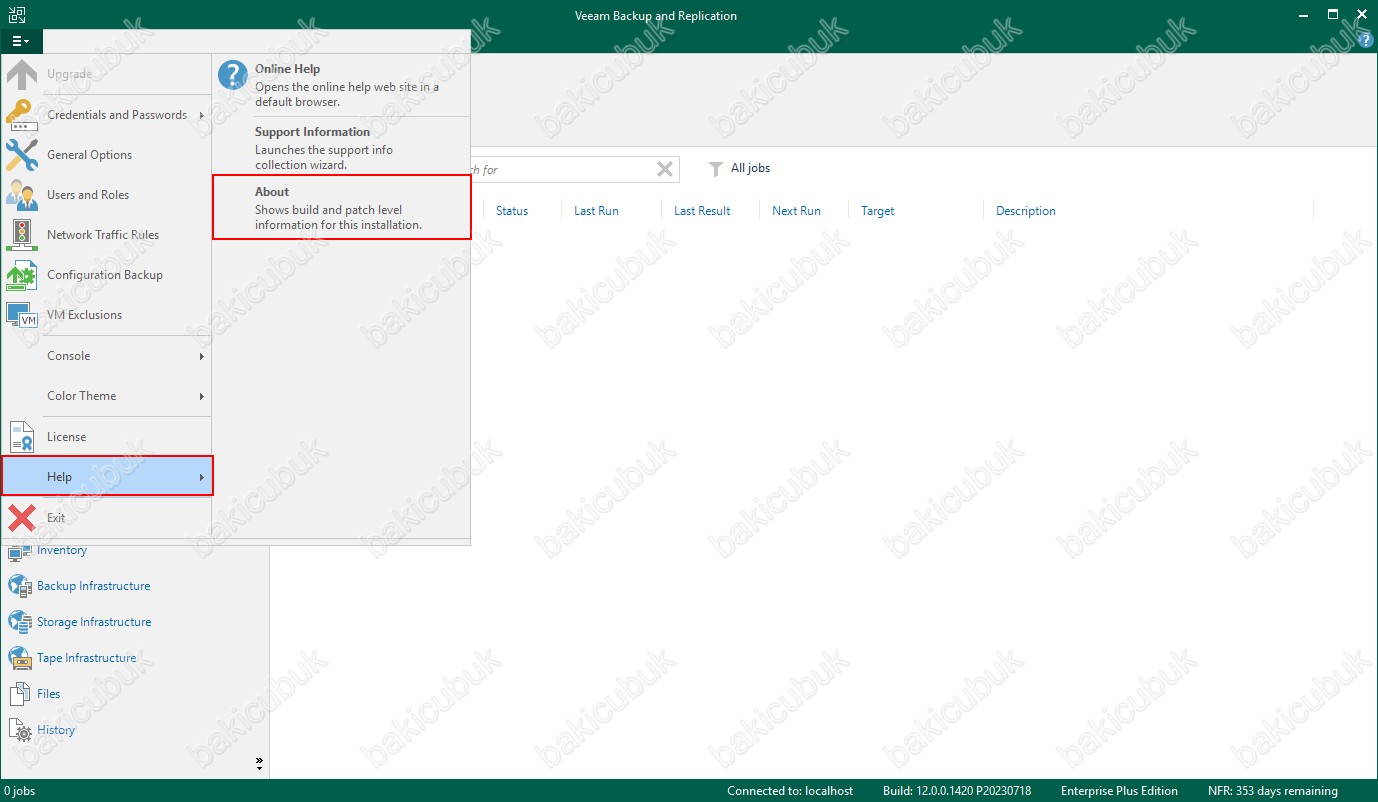
Task: Open the Color Theme submenu
Action: click(107, 396)
